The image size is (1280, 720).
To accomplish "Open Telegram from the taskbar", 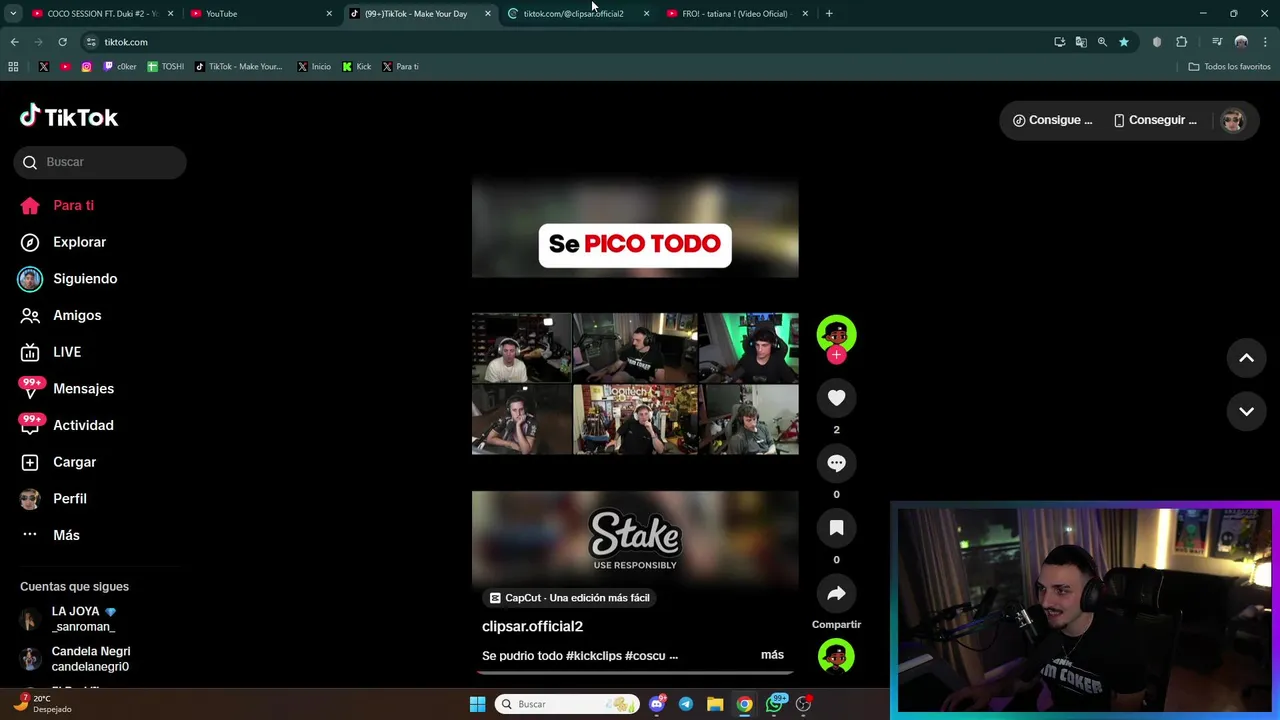I will point(686,704).
